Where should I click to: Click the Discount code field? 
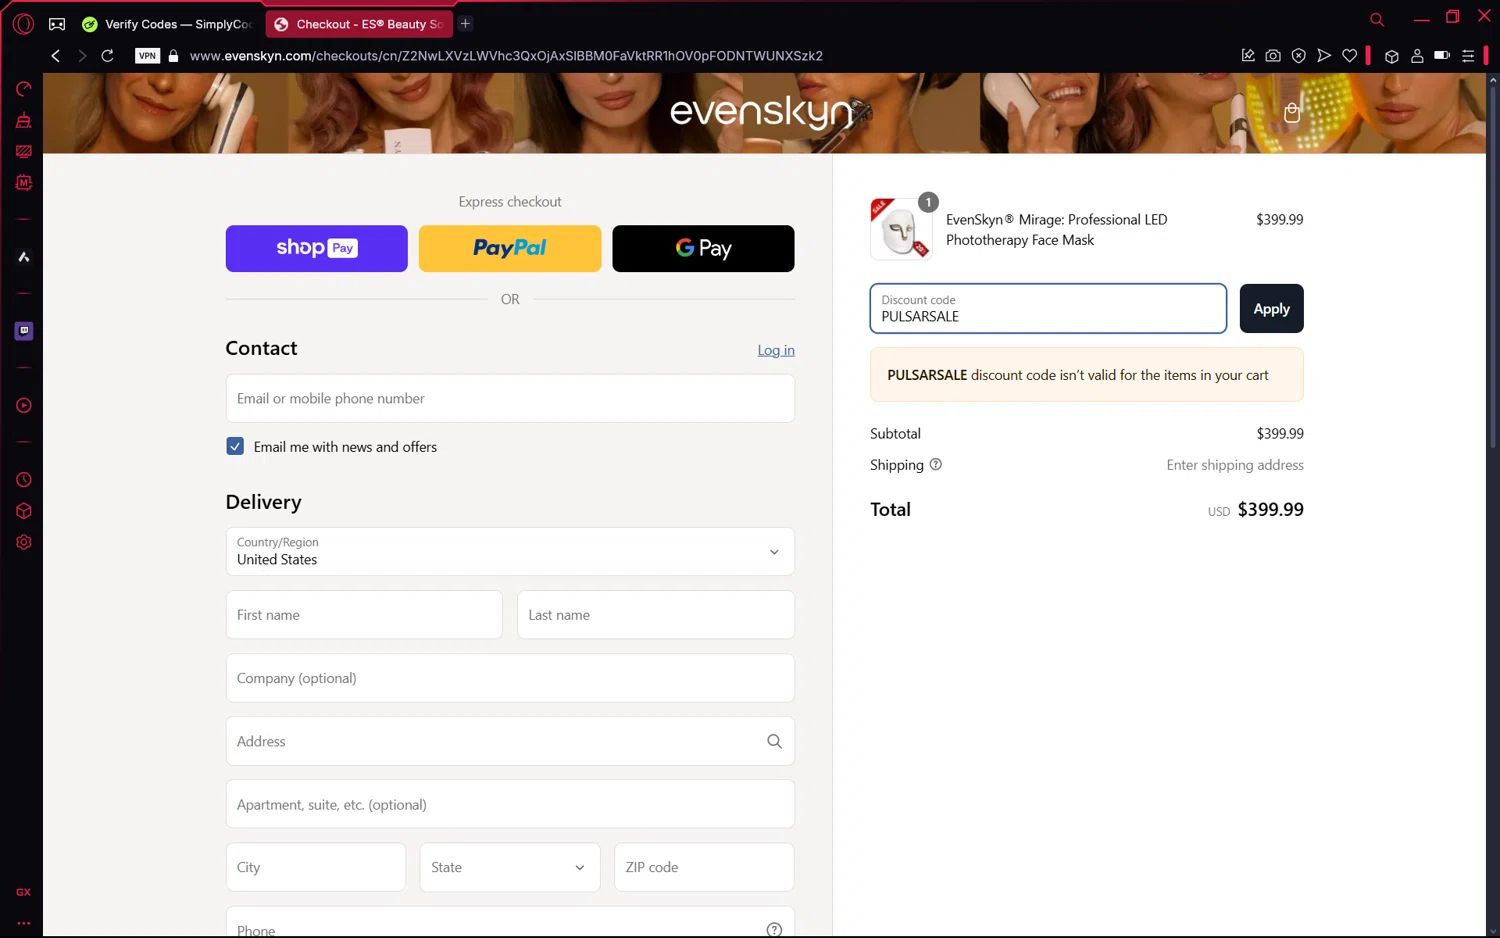[x=1048, y=308]
